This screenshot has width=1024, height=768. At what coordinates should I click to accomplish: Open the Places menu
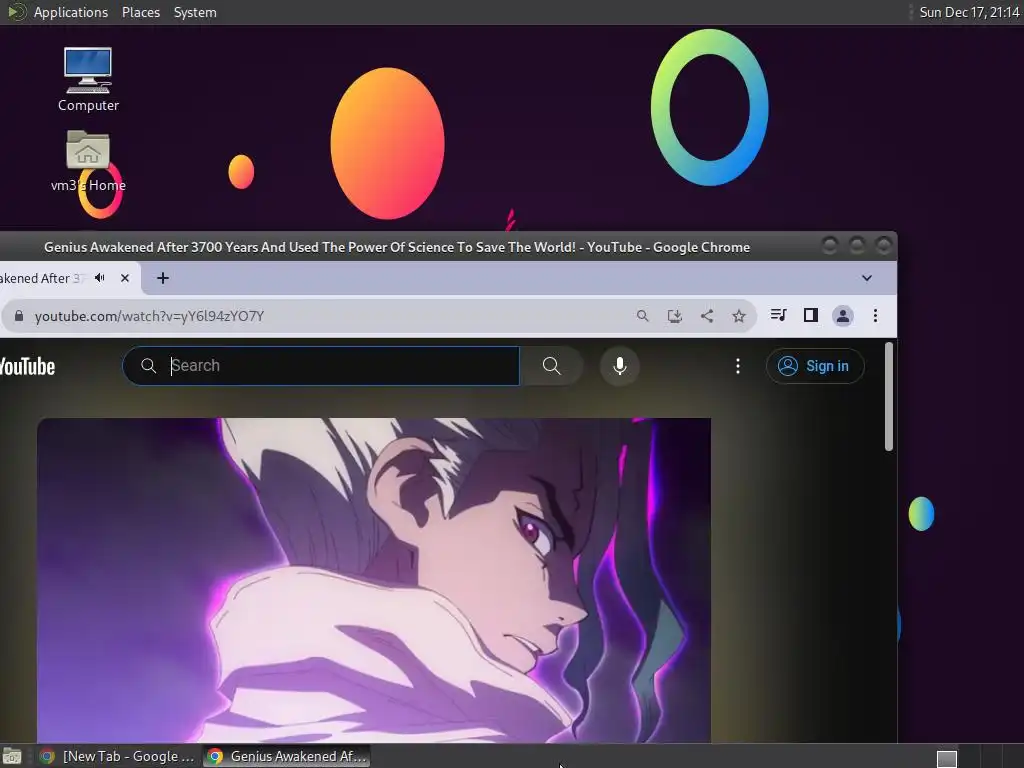(x=141, y=12)
